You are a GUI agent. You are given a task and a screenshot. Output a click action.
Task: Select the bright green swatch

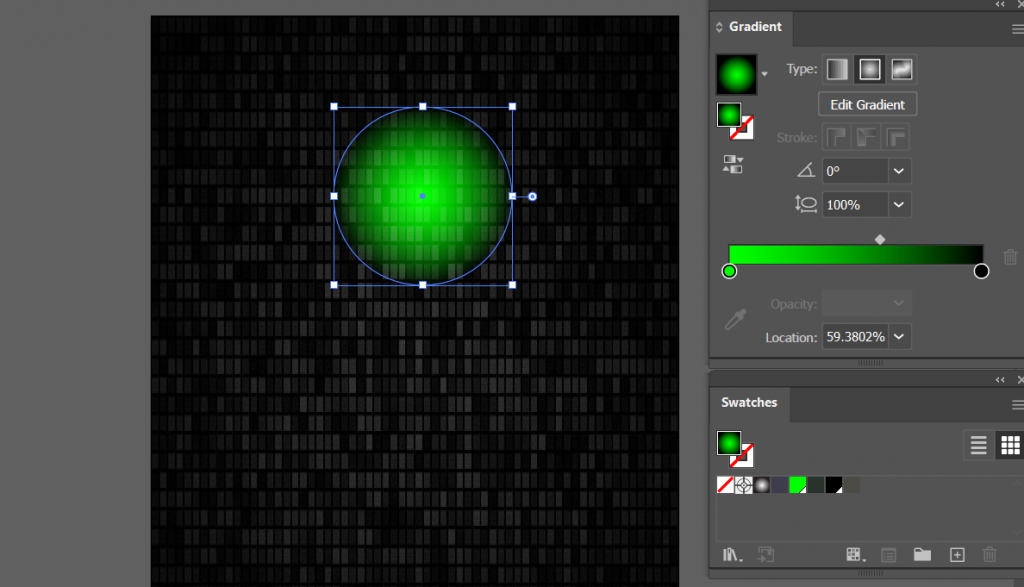[x=797, y=484]
